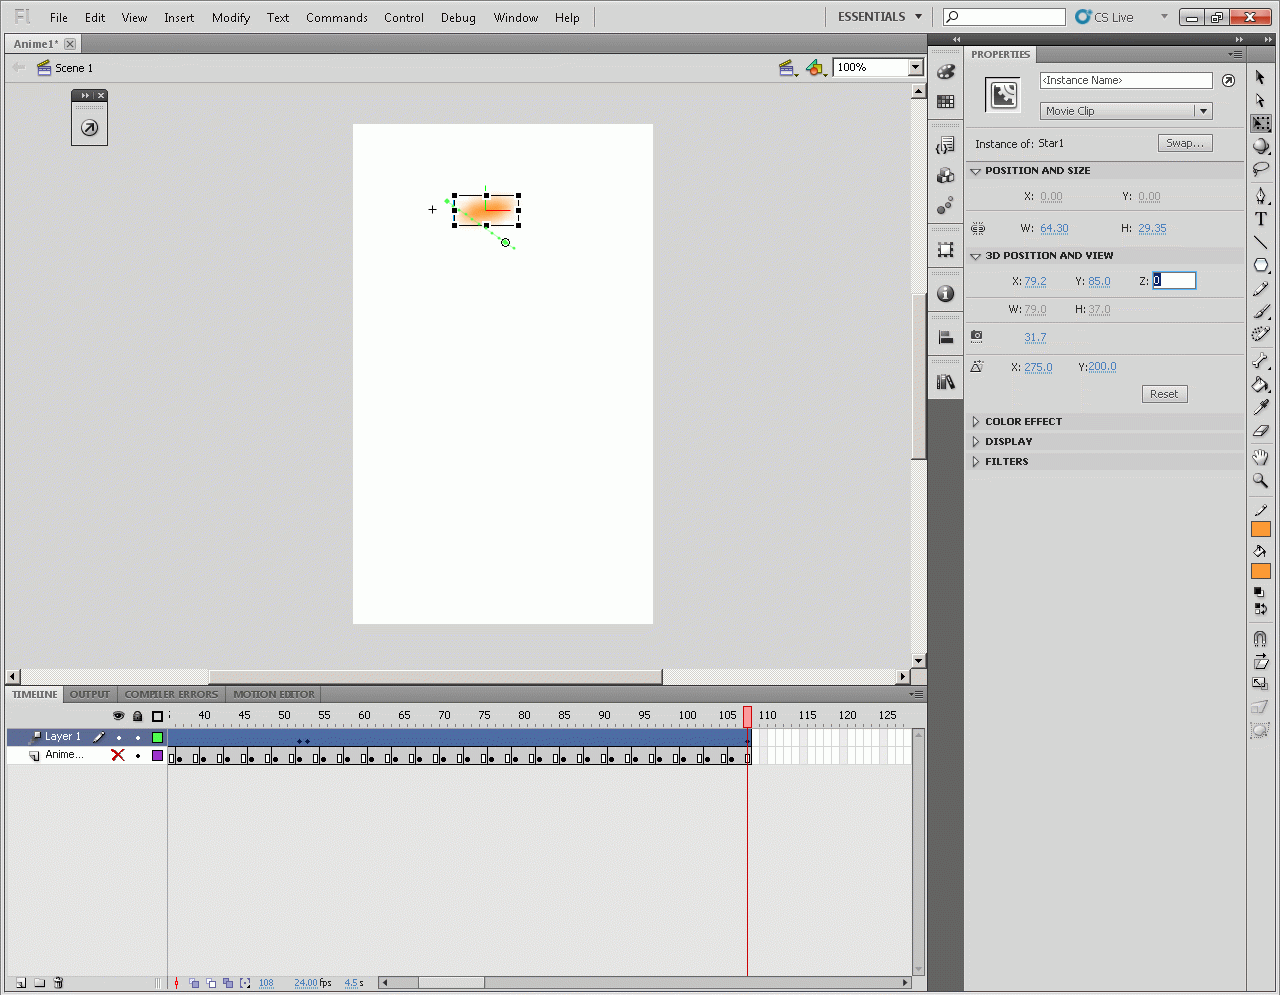Click the Instance Name input field
Viewport: 1280px width, 995px height.
click(x=1125, y=80)
